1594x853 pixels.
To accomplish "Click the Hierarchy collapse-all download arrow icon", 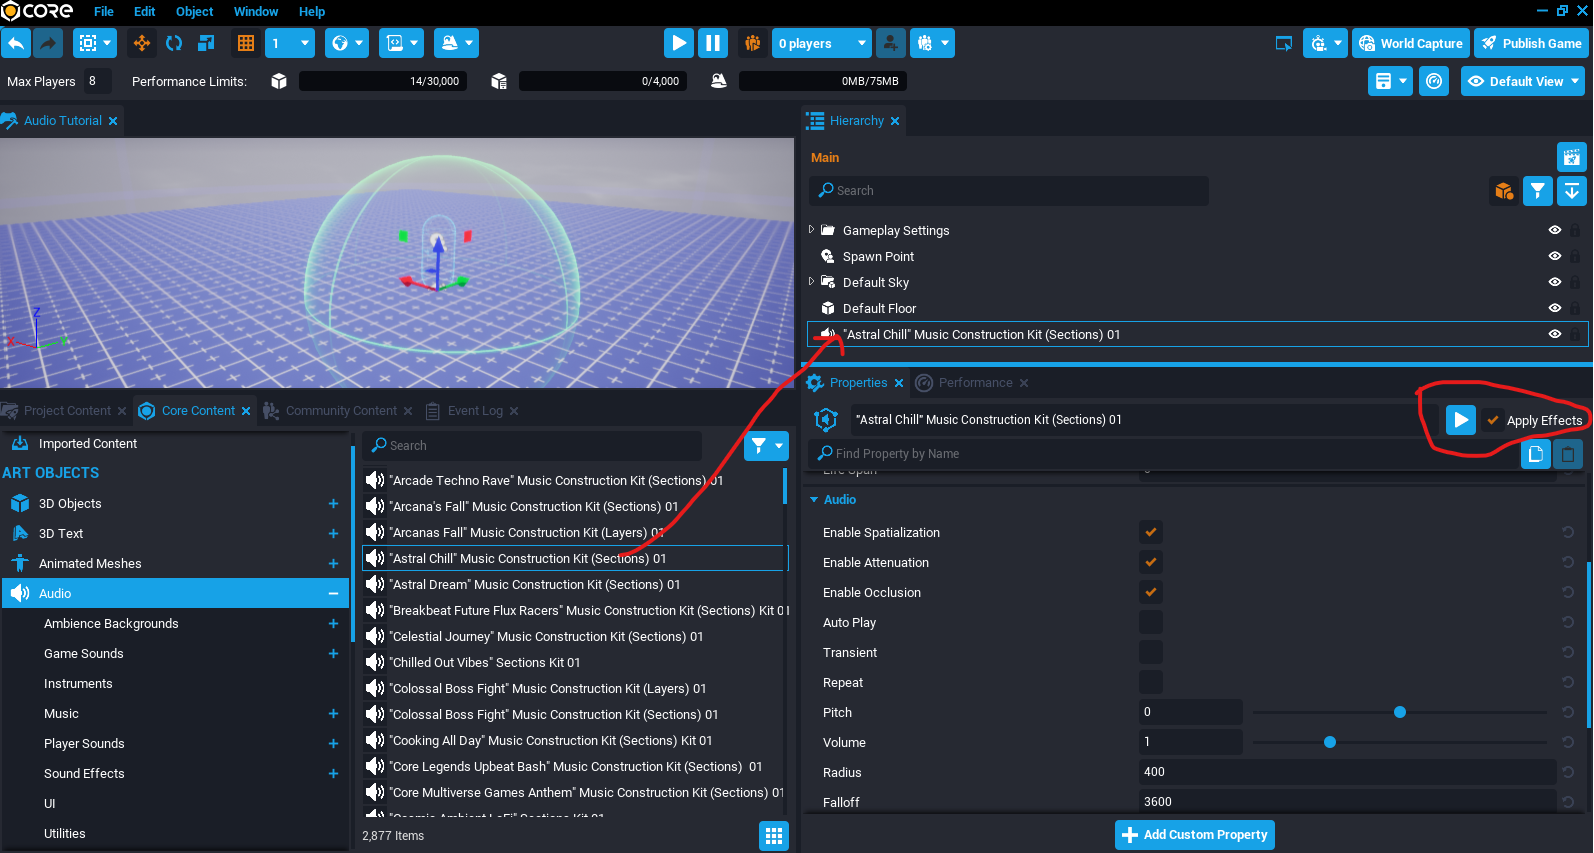I will [x=1571, y=190].
